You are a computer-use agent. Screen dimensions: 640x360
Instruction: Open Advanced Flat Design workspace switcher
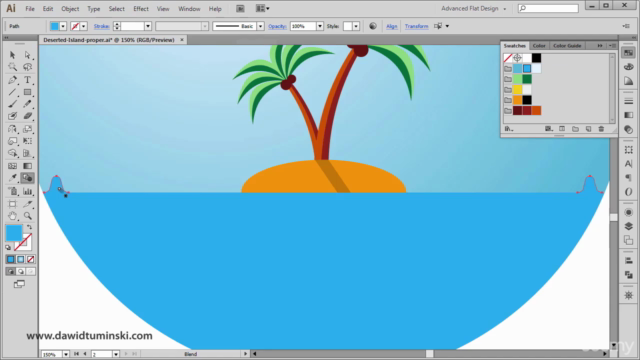(473, 9)
